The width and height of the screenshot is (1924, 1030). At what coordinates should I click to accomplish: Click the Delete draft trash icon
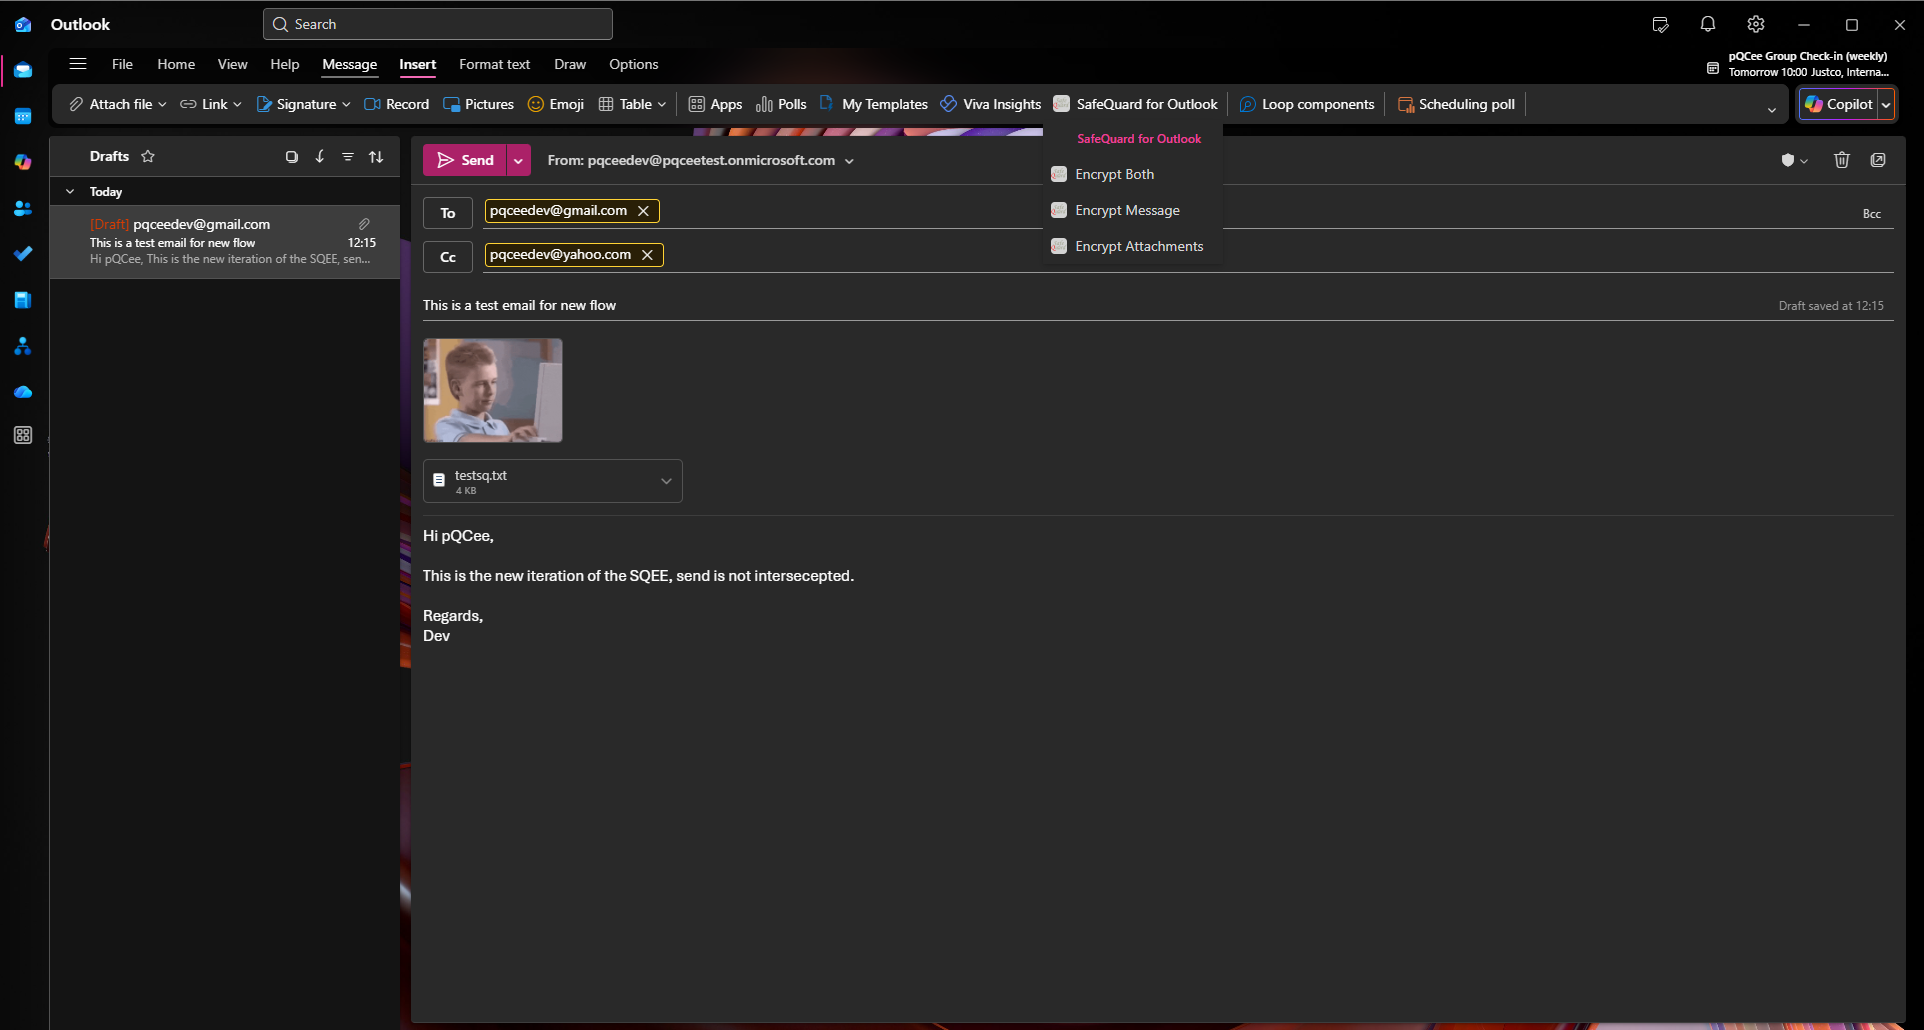[1842, 160]
